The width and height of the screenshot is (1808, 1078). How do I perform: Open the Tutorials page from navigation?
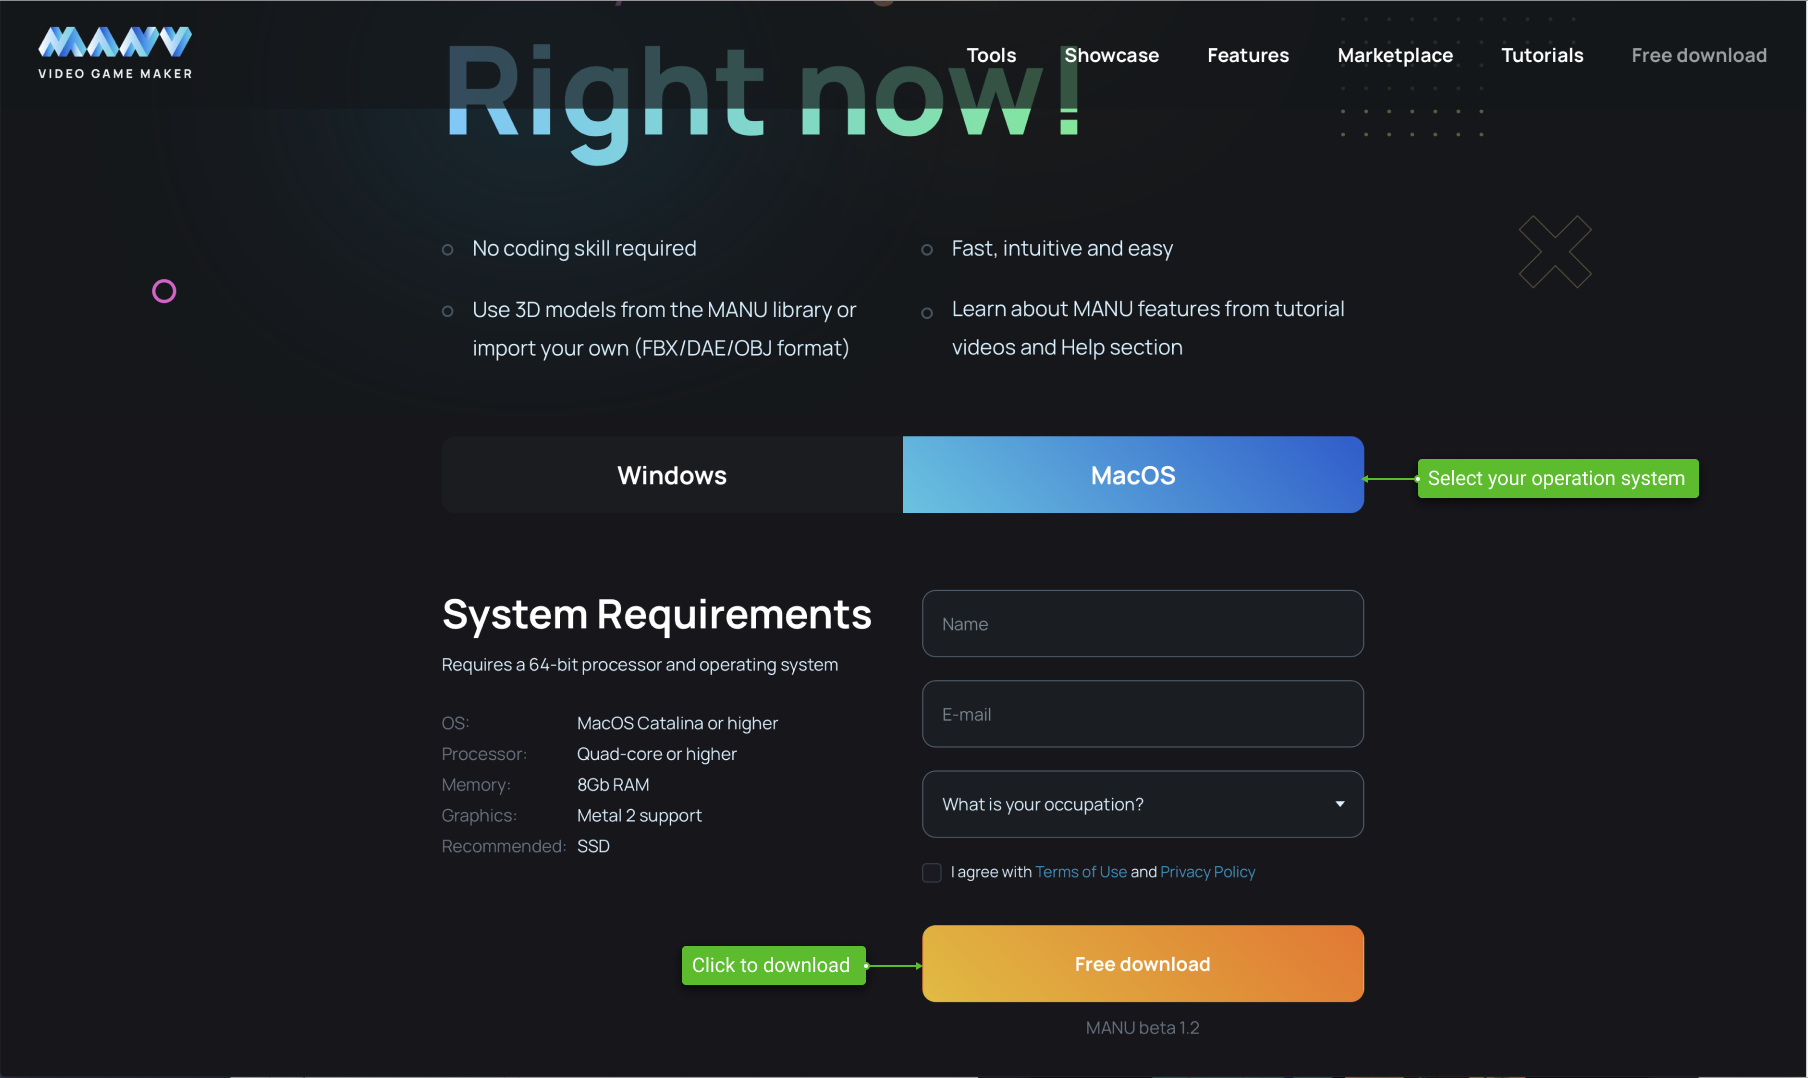click(x=1541, y=56)
